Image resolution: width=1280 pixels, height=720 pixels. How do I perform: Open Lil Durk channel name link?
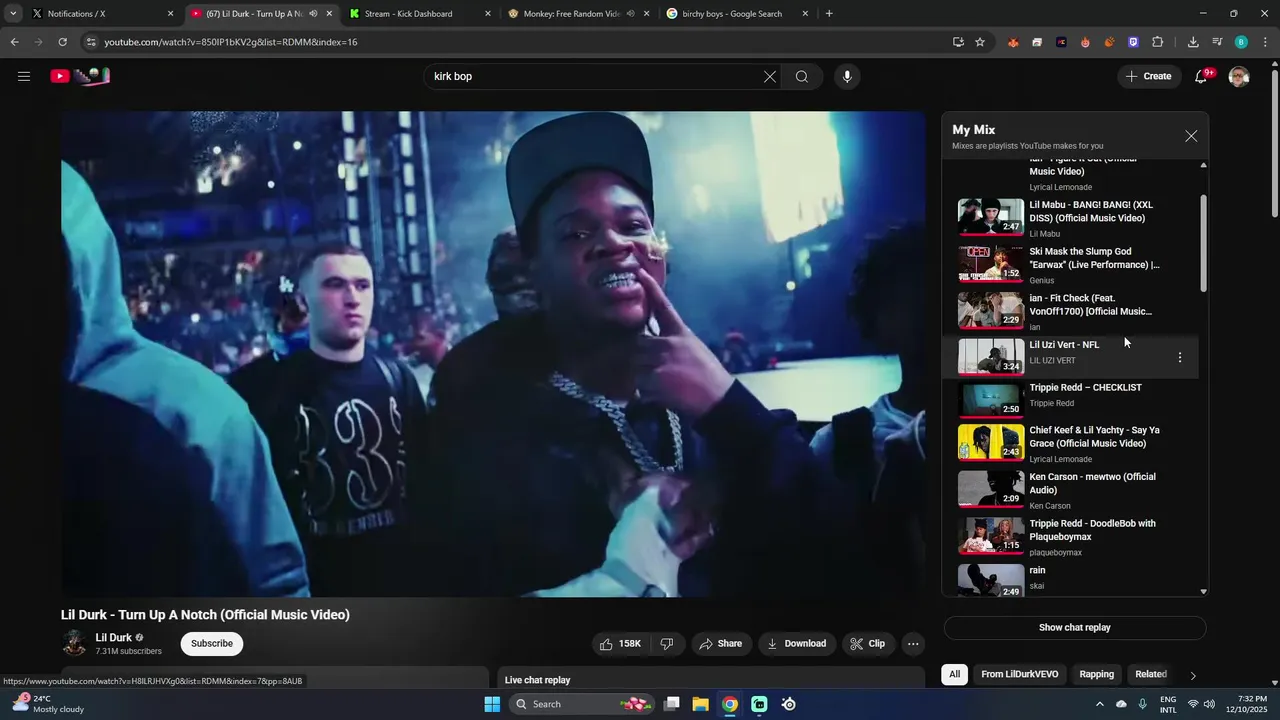click(x=113, y=637)
